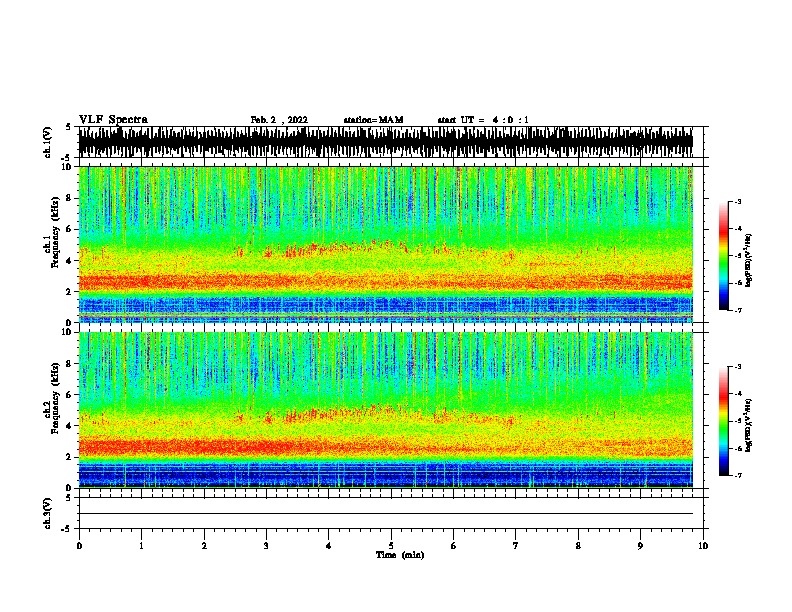Click the ch.3(V) axis label
Image resolution: width=792 pixels, height=612 pixels.
click(x=48, y=513)
